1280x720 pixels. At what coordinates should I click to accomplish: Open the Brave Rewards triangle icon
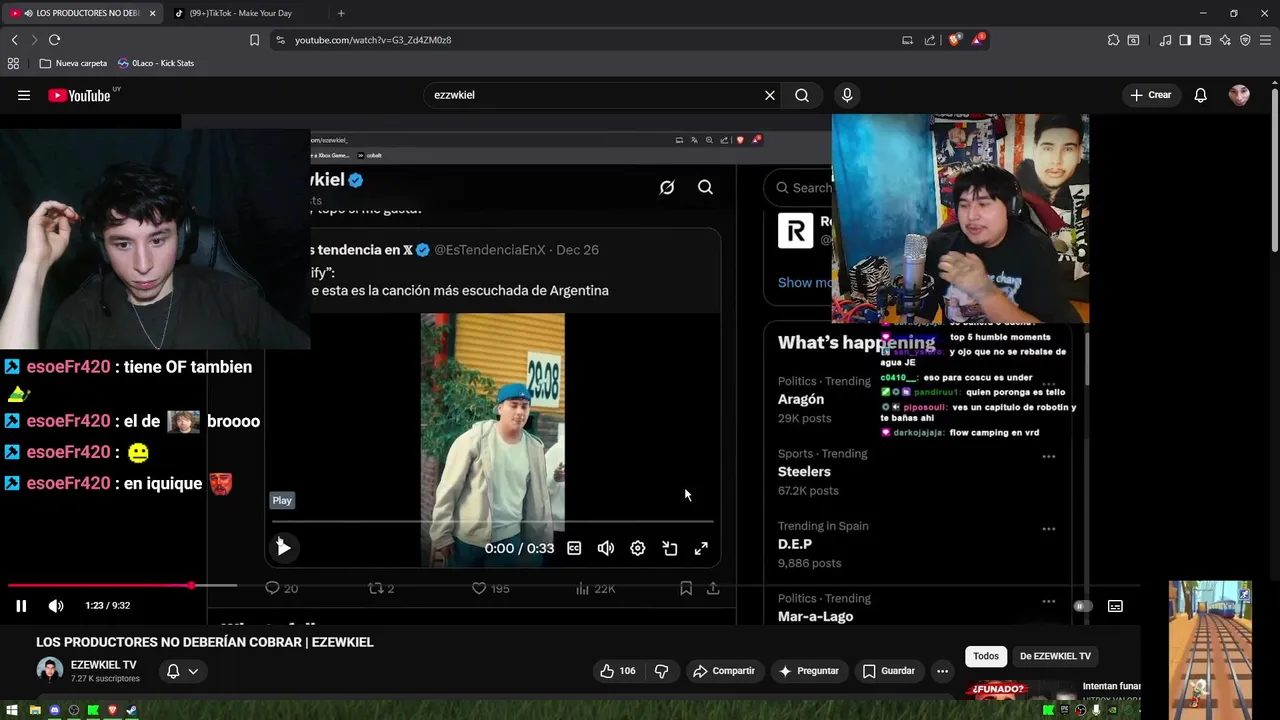point(979,40)
